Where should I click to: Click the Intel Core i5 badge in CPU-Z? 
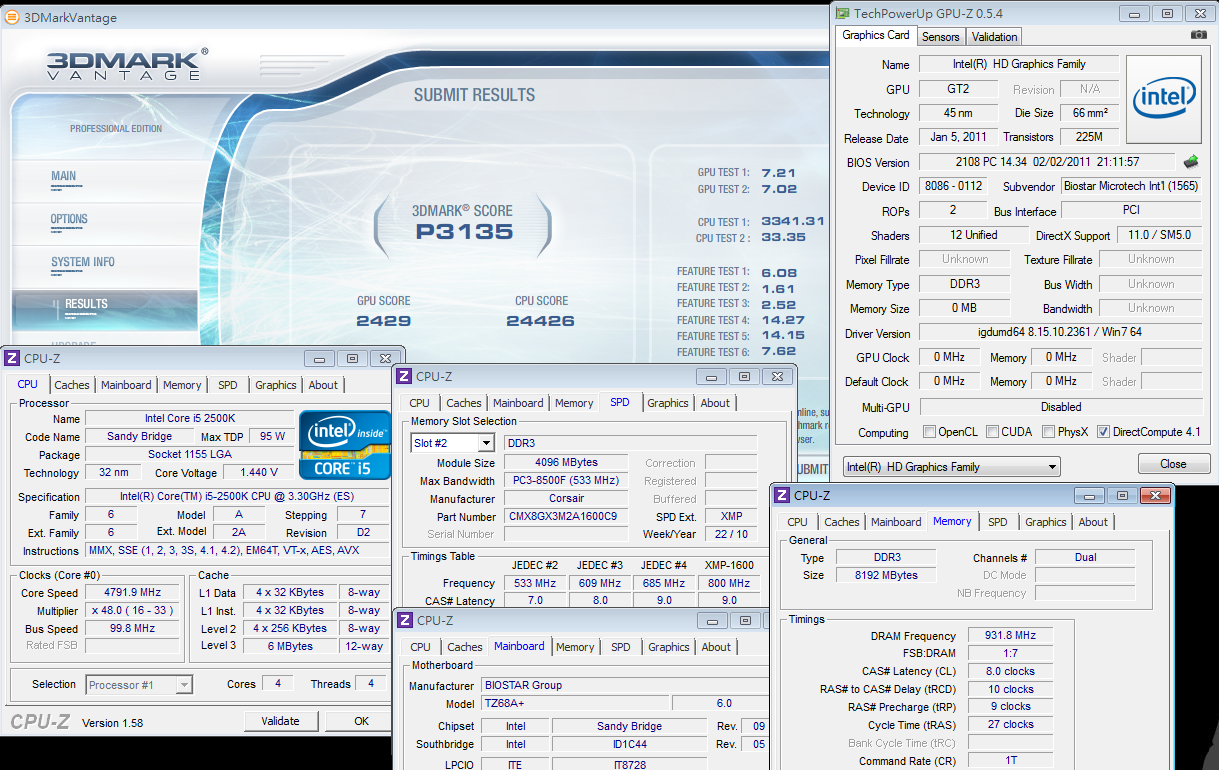[x=343, y=445]
